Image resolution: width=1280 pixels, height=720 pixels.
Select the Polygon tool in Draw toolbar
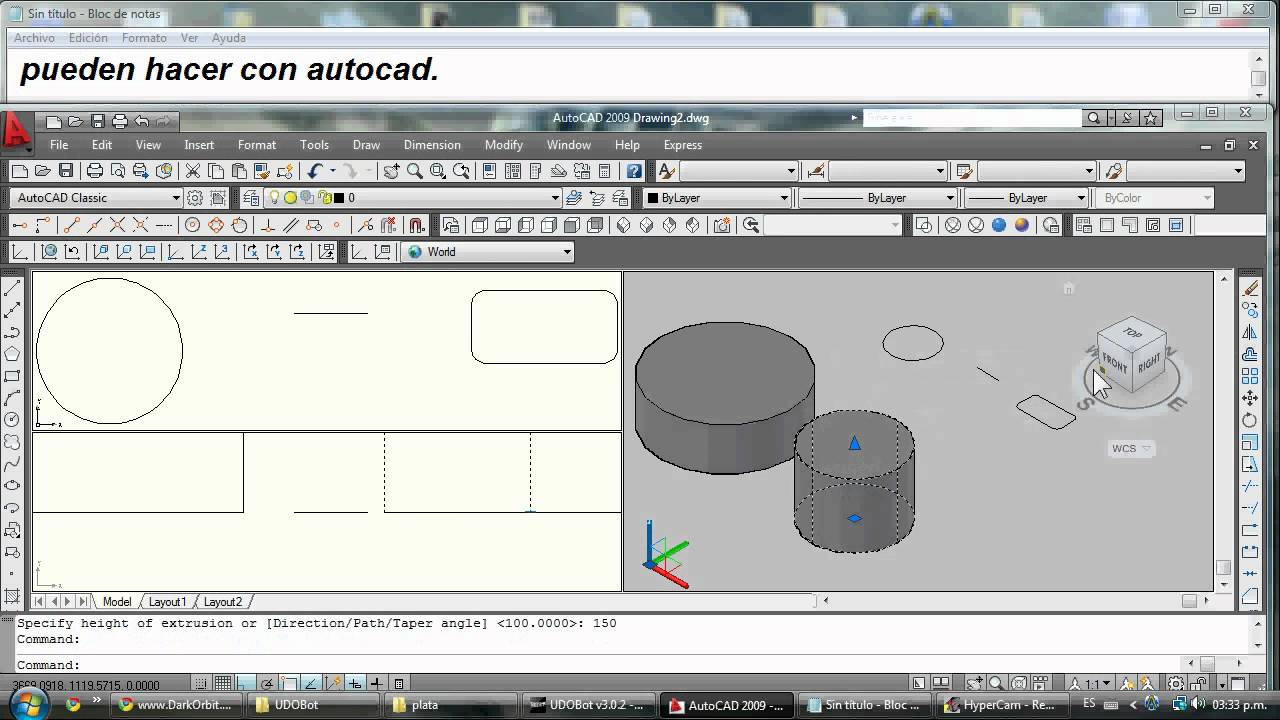13,353
